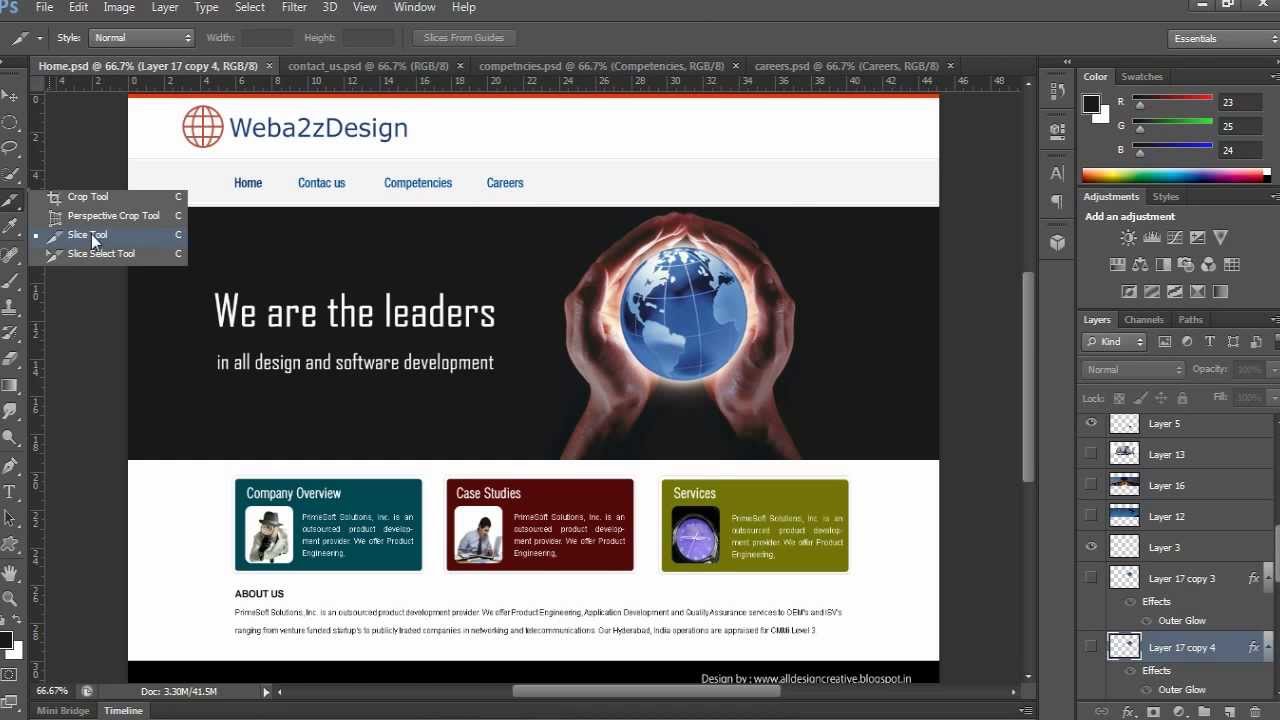Screen dimensions: 1280x720
Task: Add a Color Balance adjustment
Action: pyautogui.click(x=1140, y=265)
